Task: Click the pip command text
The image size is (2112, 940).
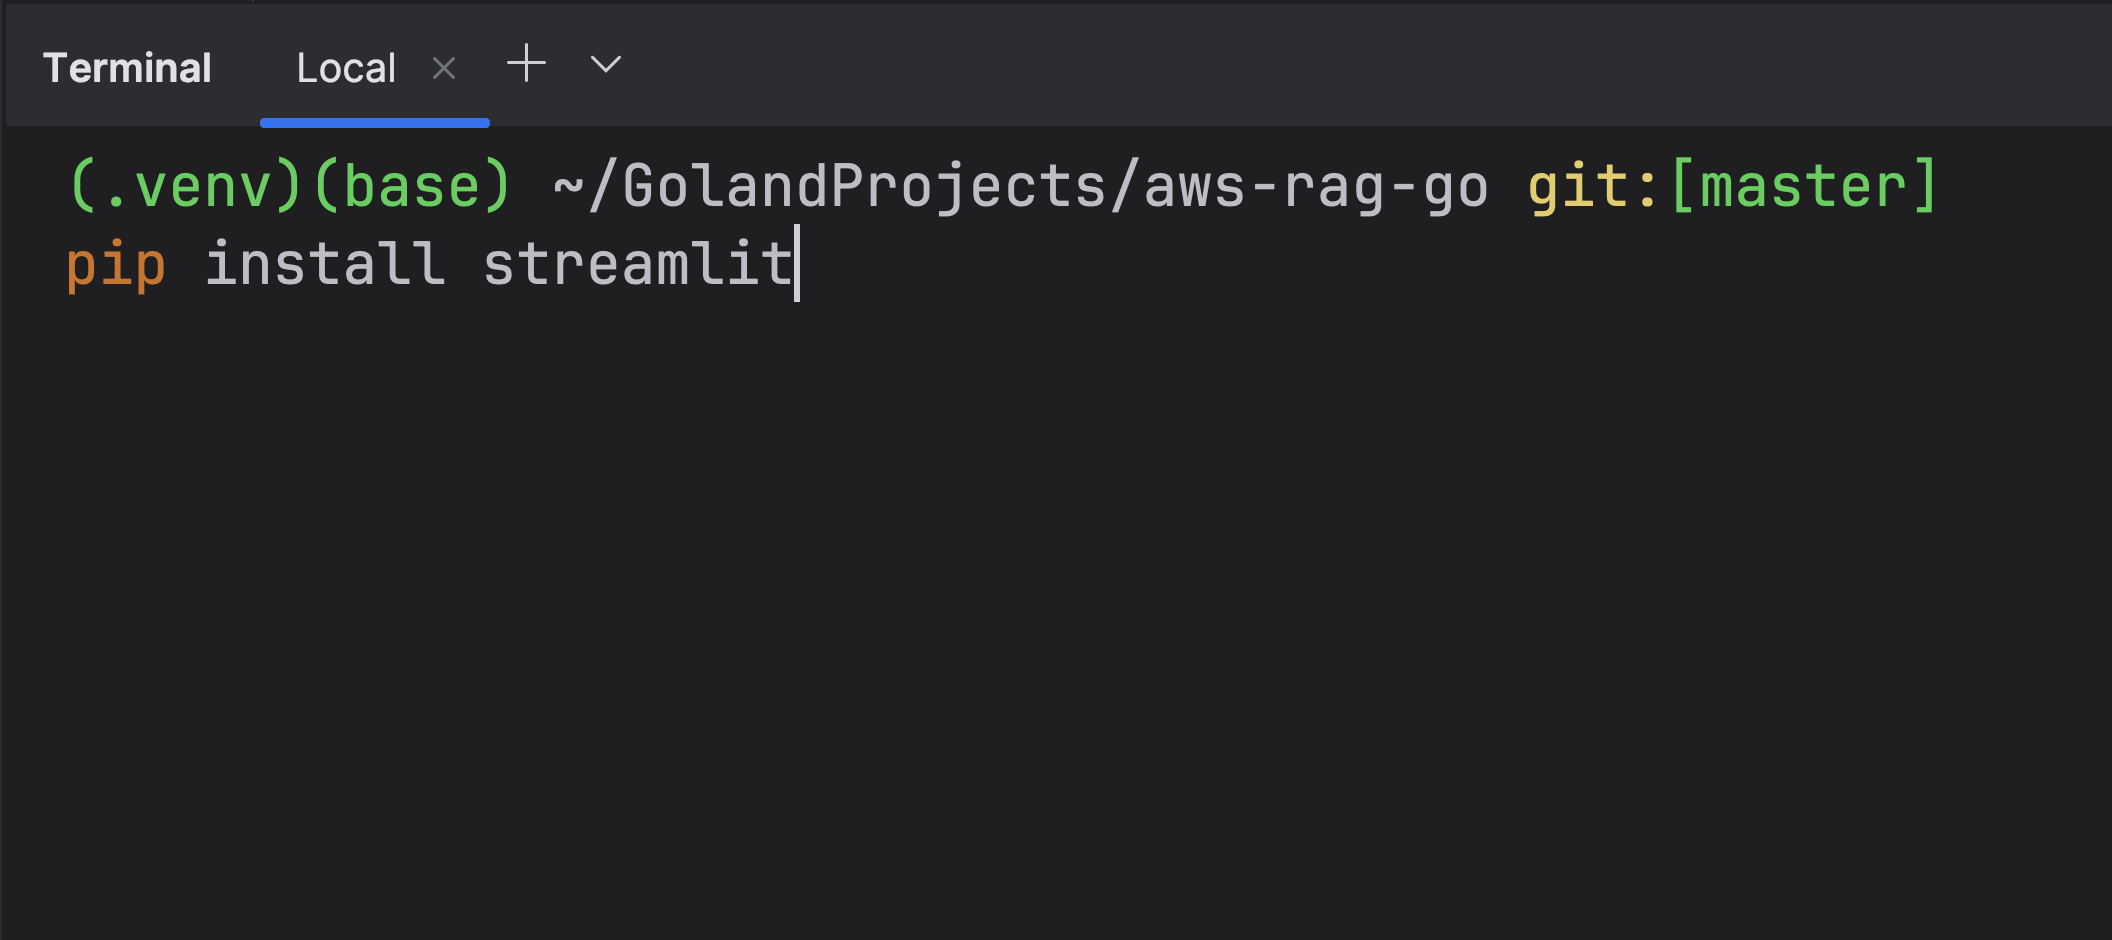Action: click(x=115, y=262)
